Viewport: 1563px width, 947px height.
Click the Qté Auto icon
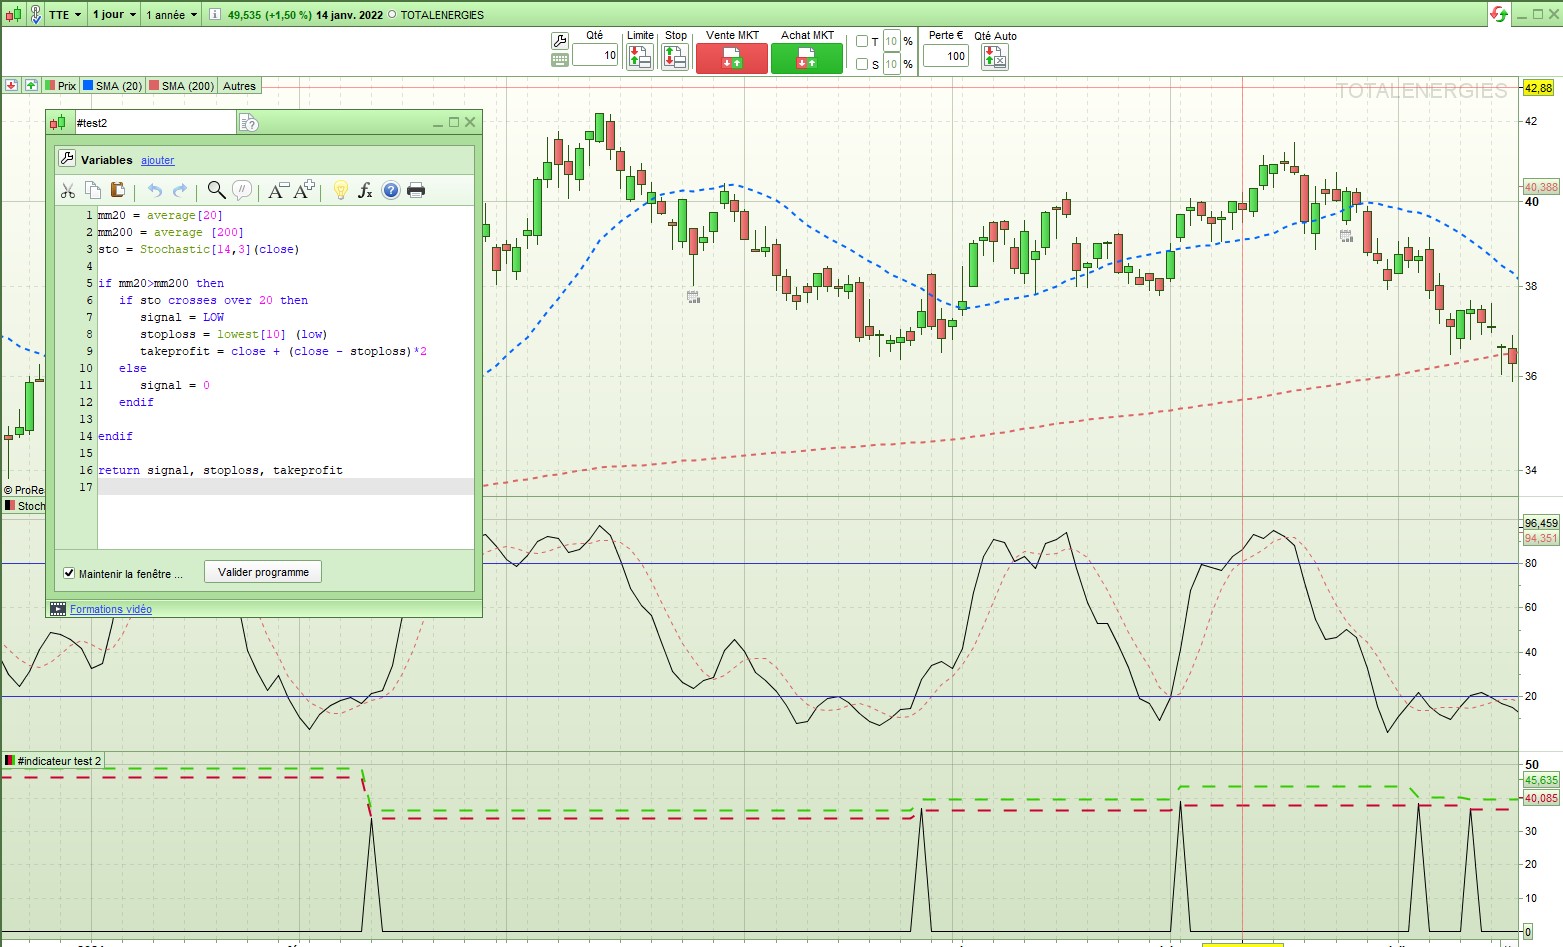point(995,57)
